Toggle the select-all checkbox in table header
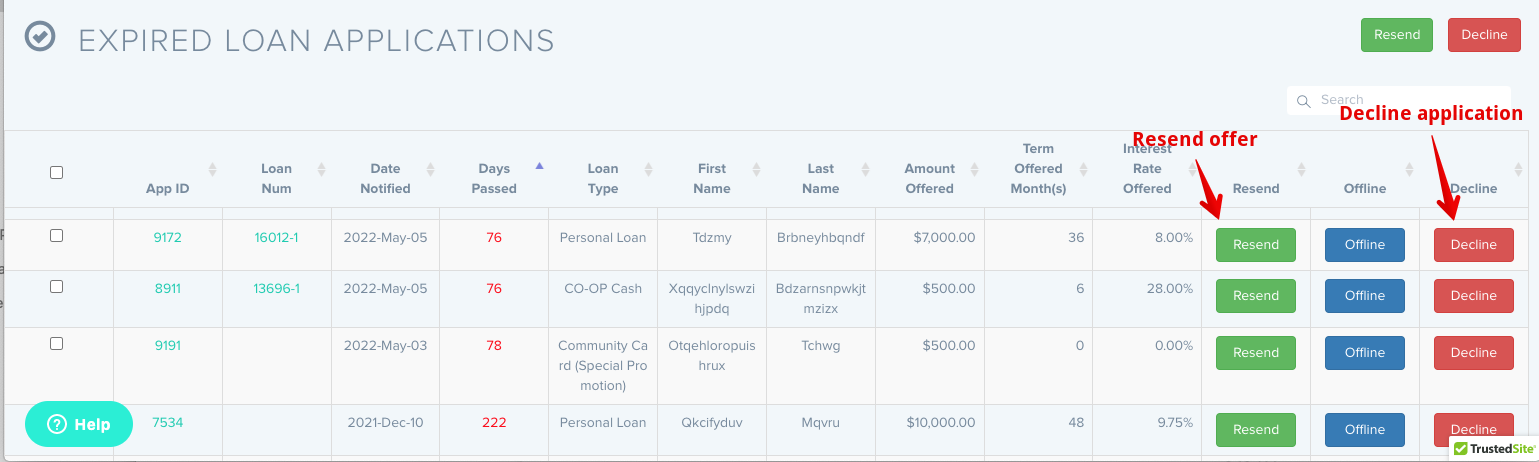The height and width of the screenshot is (462, 1539). [57, 172]
